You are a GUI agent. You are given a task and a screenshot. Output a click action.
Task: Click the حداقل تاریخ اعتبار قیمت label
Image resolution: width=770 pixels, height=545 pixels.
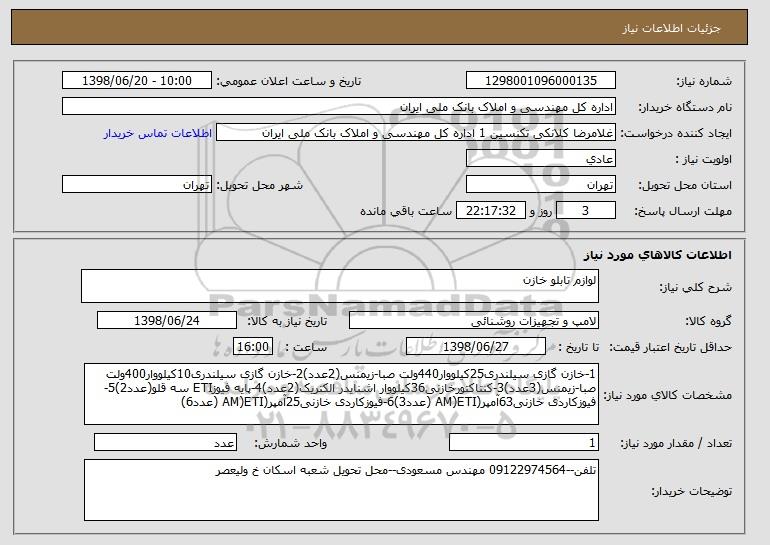670,348
